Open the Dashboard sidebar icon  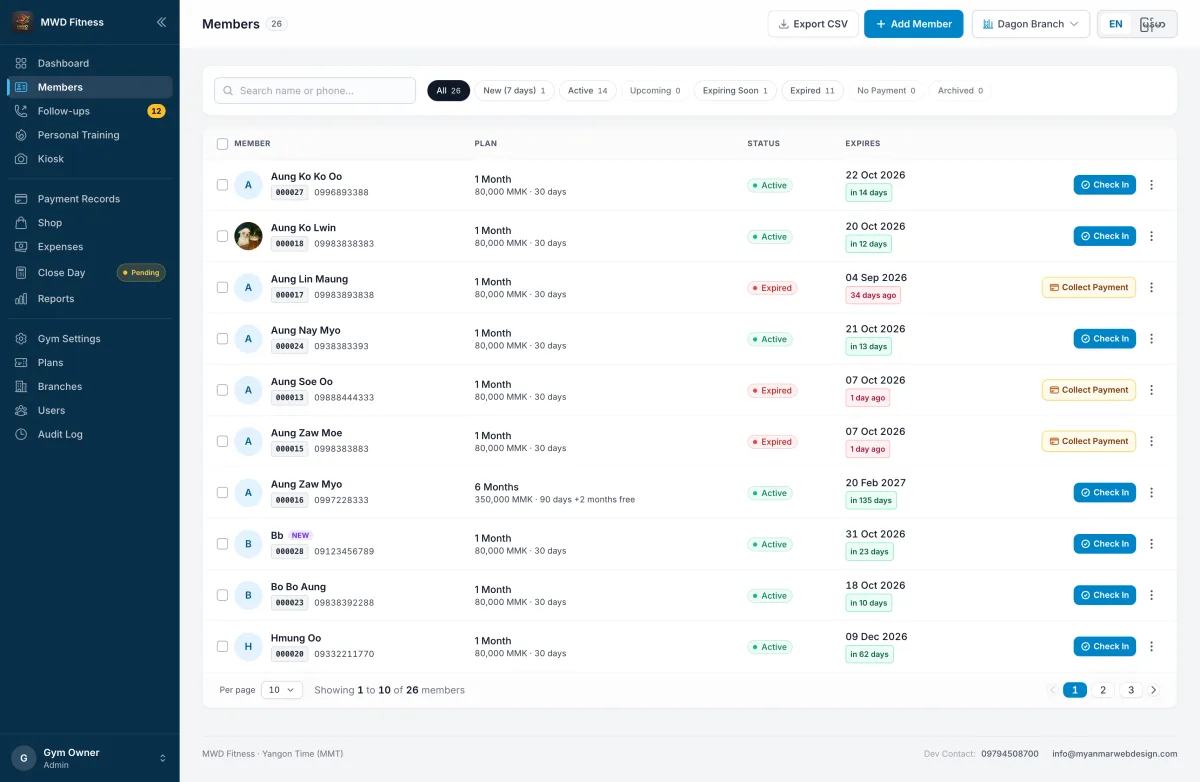(x=21, y=63)
